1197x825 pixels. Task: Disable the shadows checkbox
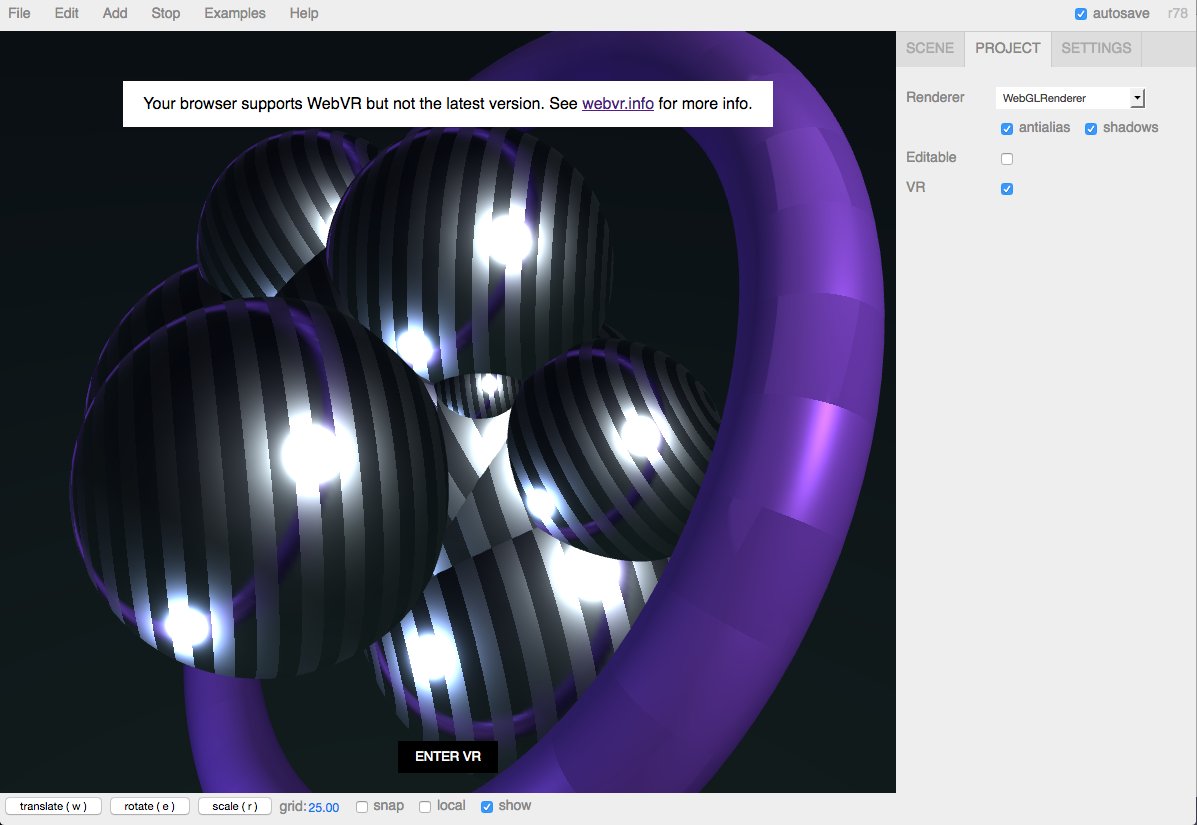1091,128
